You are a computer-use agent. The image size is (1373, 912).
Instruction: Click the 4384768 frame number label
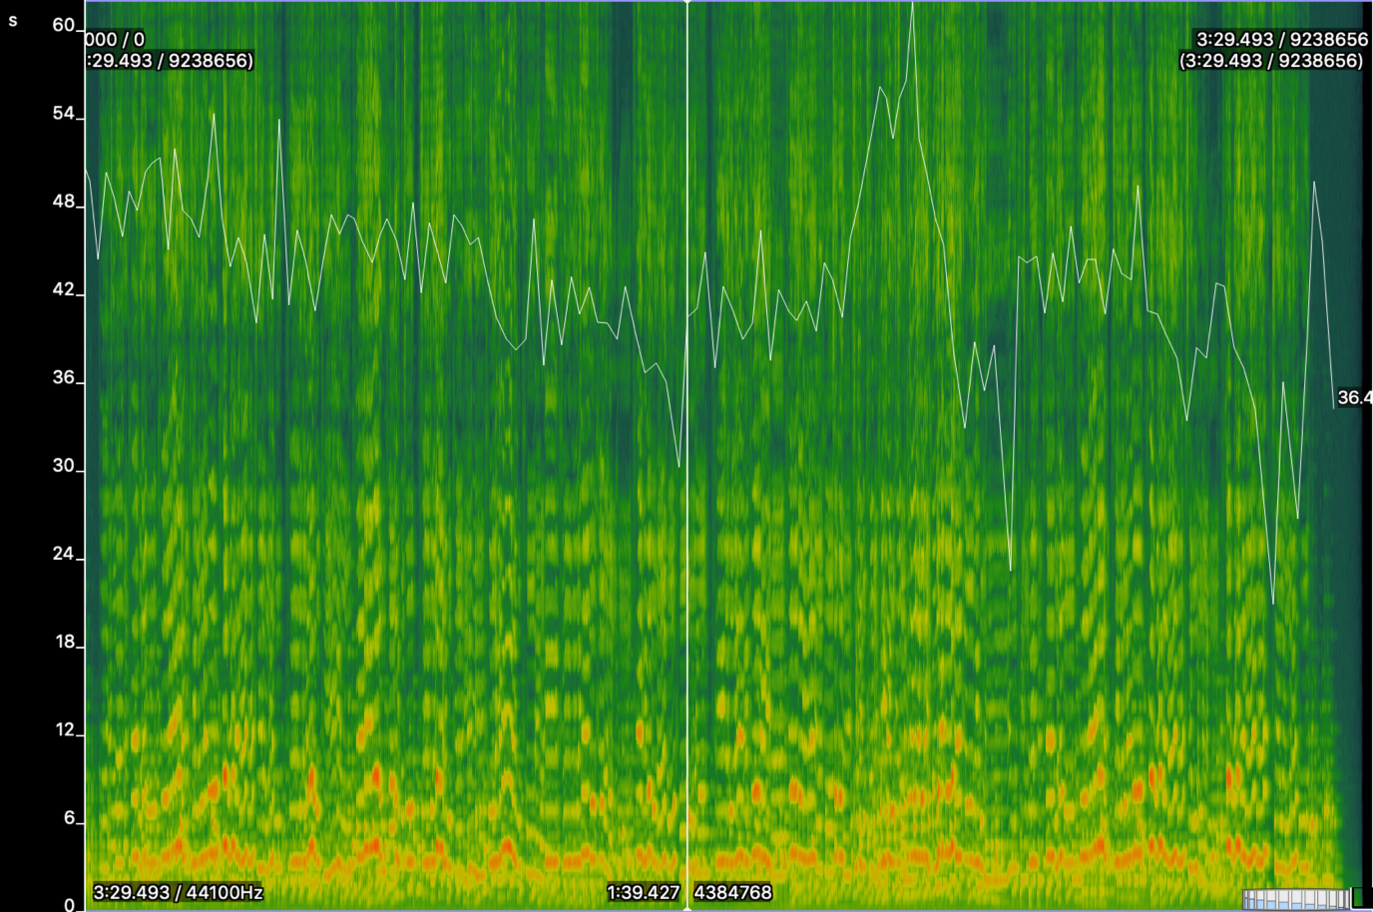(x=733, y=892)
